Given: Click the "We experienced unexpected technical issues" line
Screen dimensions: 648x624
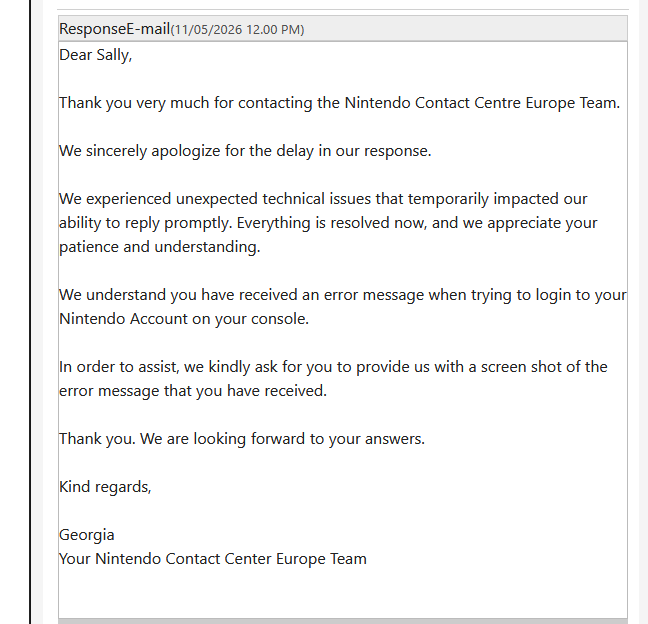Looking at the screenshot, I should 323,199.
